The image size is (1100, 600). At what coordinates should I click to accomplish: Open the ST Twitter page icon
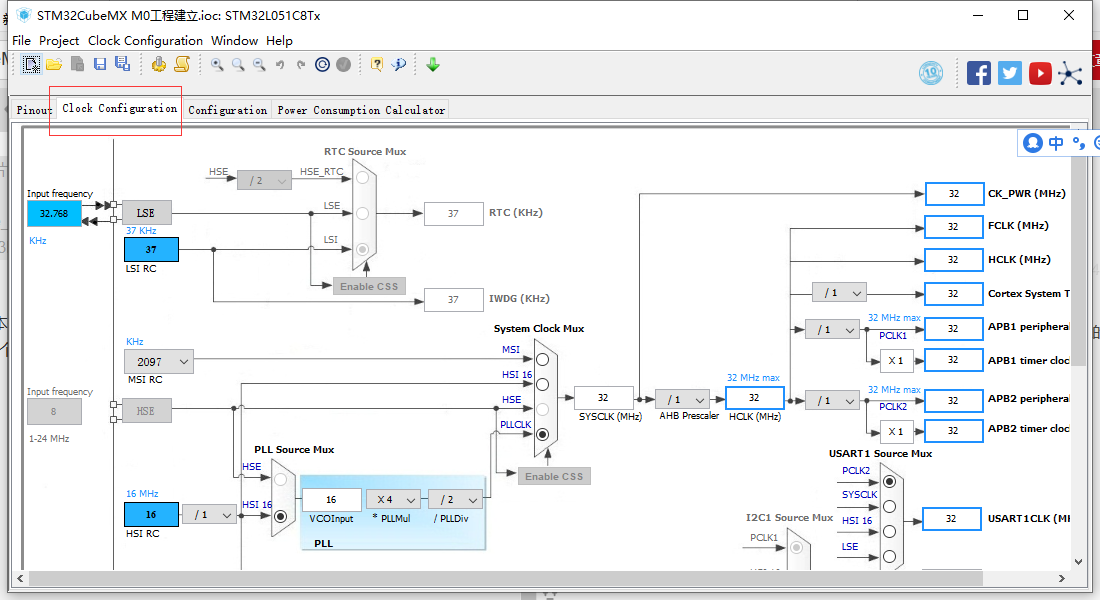tap(1010, 73)
